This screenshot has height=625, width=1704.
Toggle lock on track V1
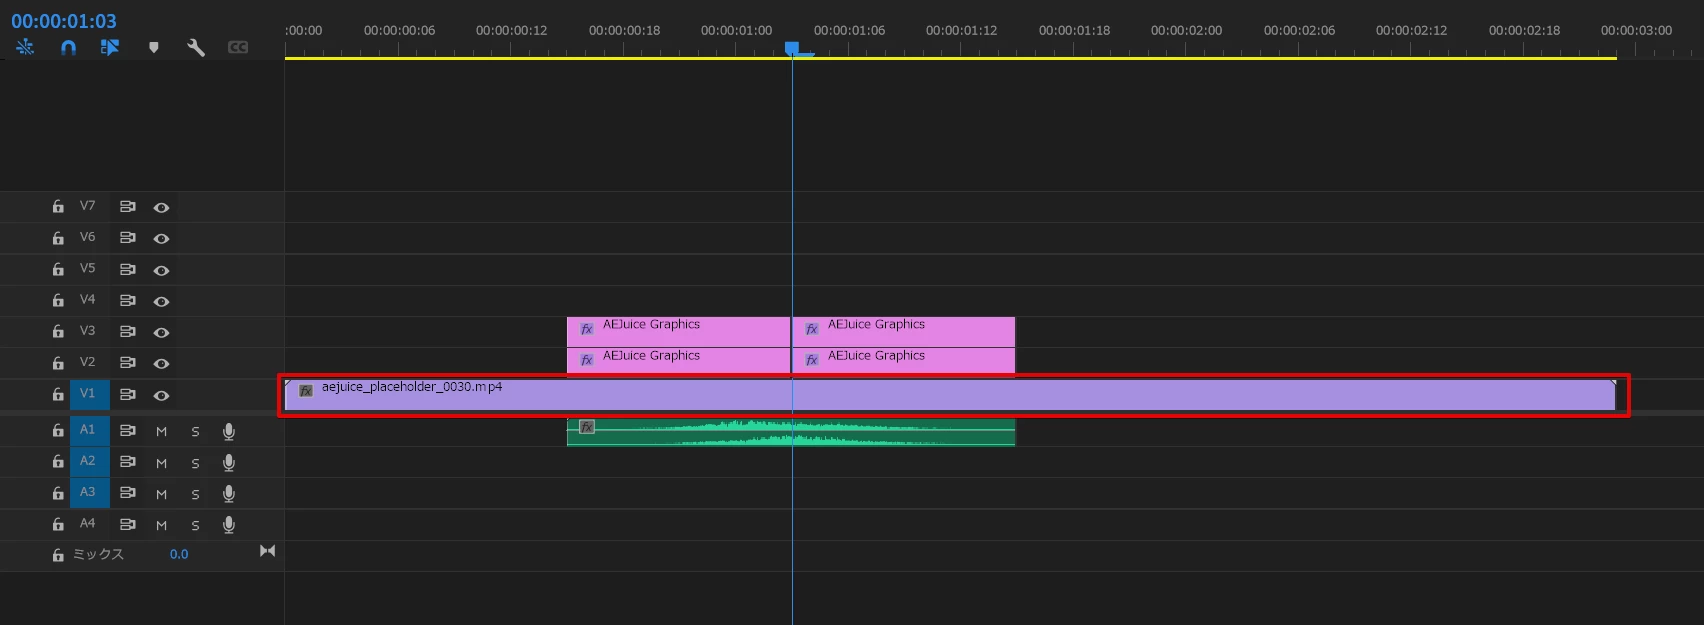pyautogui.click(x=58, y=395)
